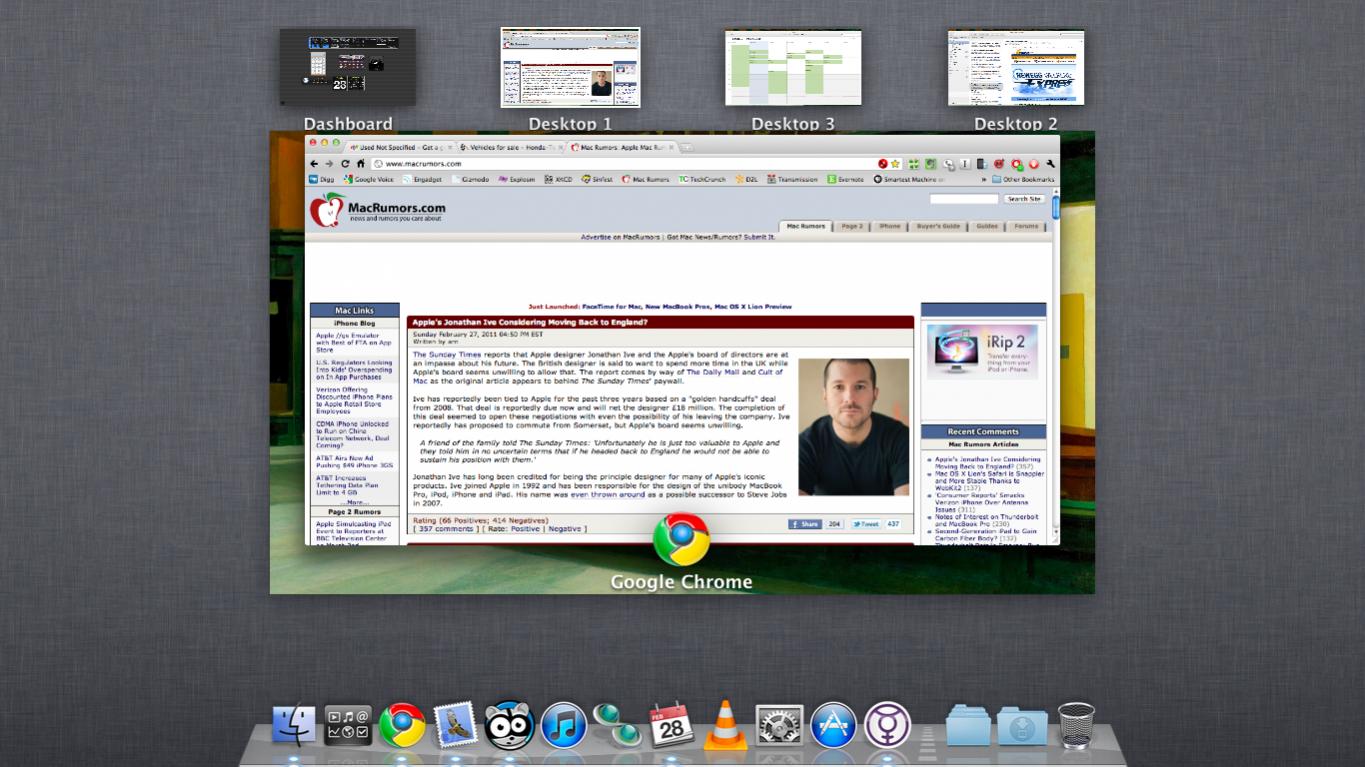Rate the article Positive
Viewport: 1365px width, 767px height.
pos(525,529)
